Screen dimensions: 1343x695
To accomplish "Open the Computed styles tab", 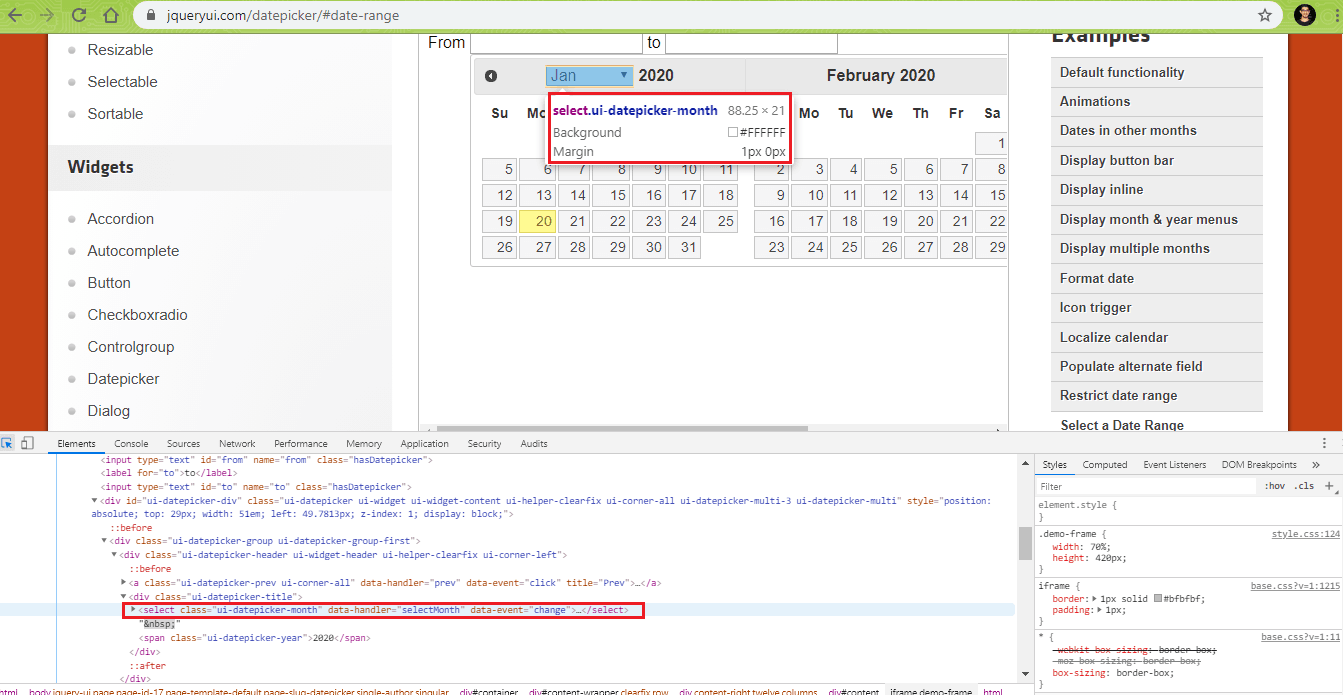I will click(1105, 464).
